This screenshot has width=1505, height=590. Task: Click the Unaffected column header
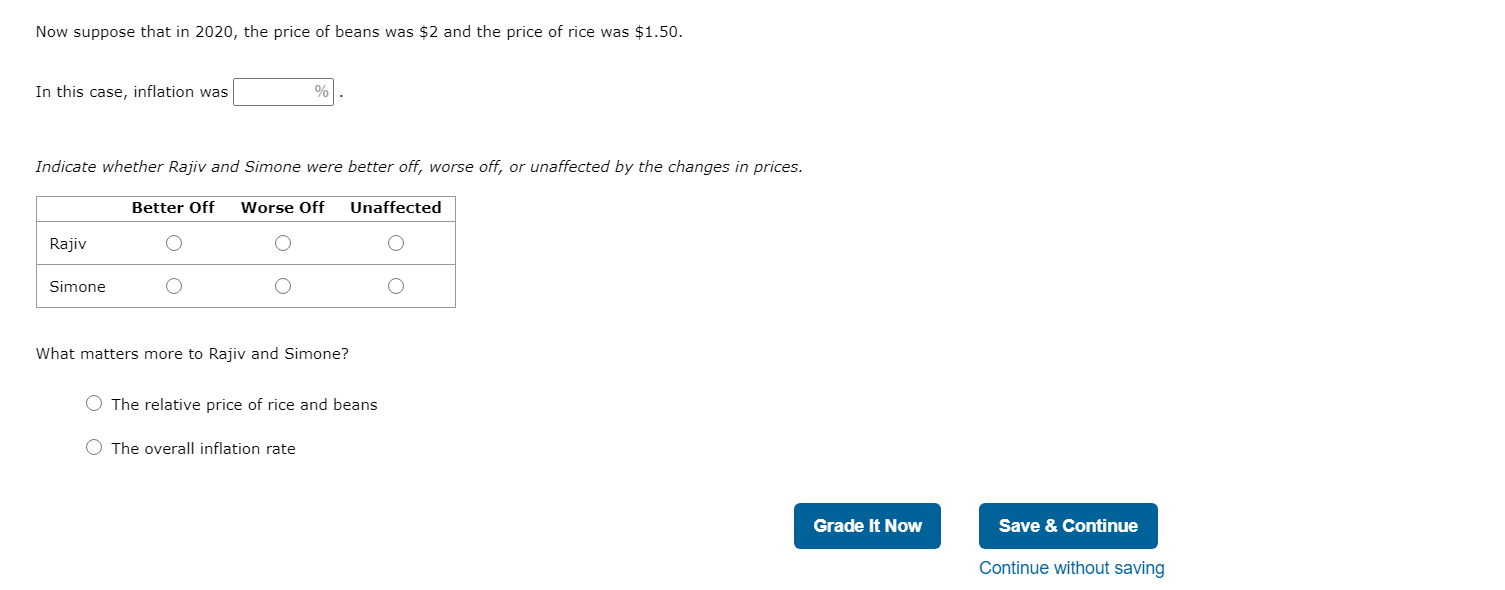pyautogui.click(x=395, y=207)
